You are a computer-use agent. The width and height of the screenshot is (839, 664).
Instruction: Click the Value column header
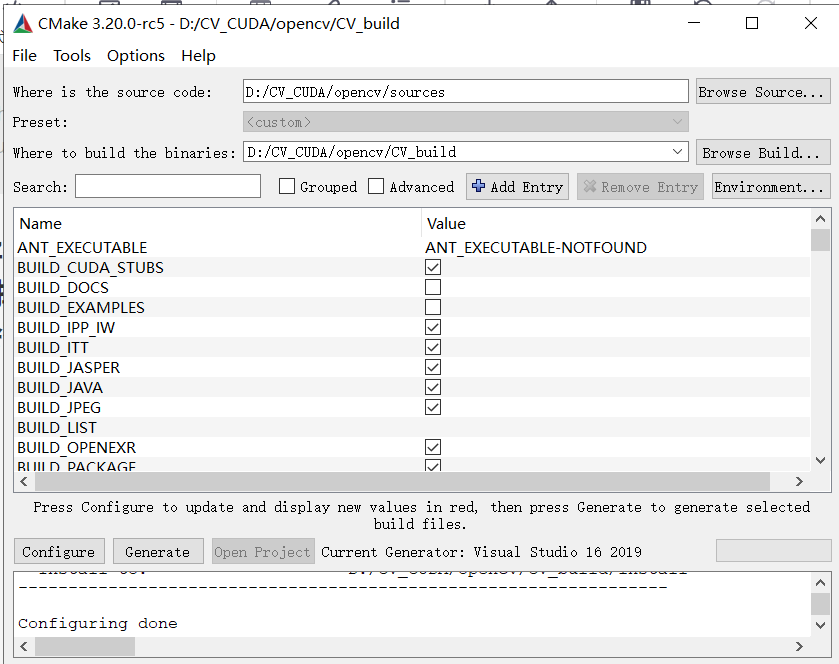coord(446,224)
